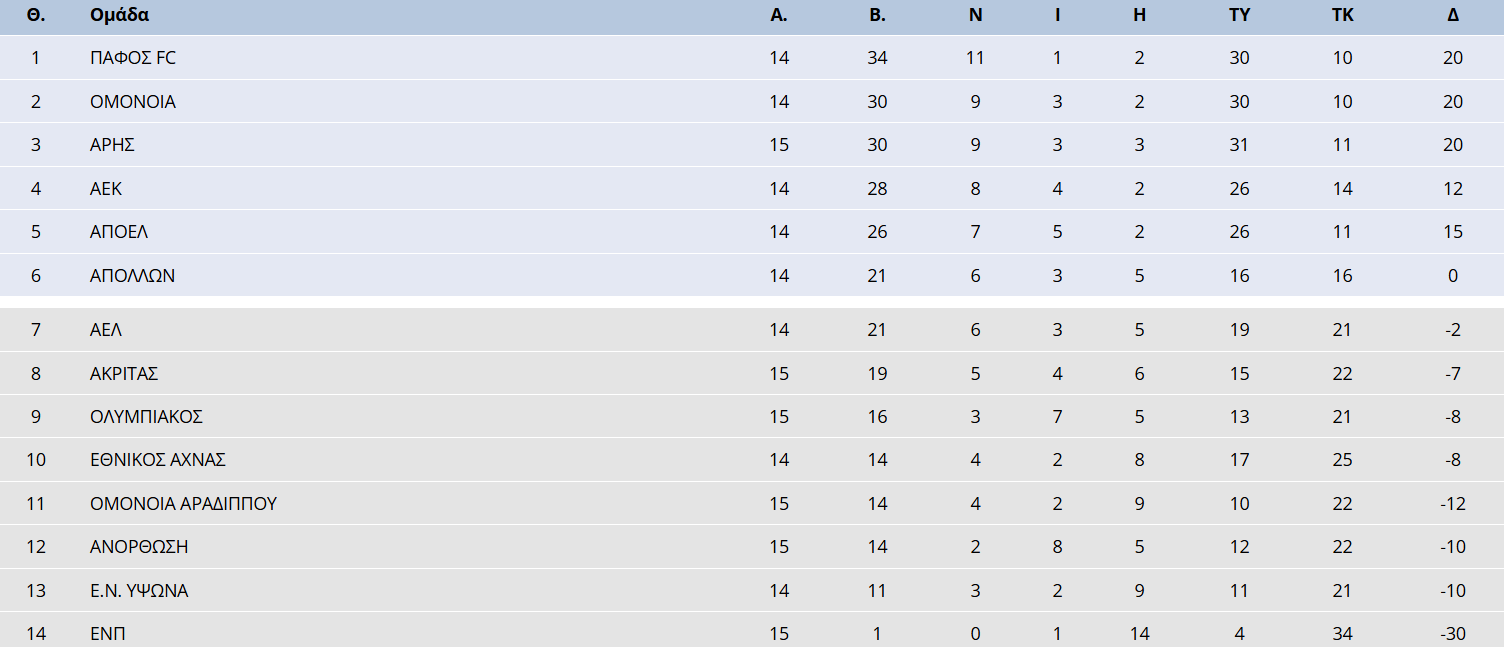Open the ΟΜΟΝΟΙΑ team row
The image size is (1504, 647).
[132, 102]
